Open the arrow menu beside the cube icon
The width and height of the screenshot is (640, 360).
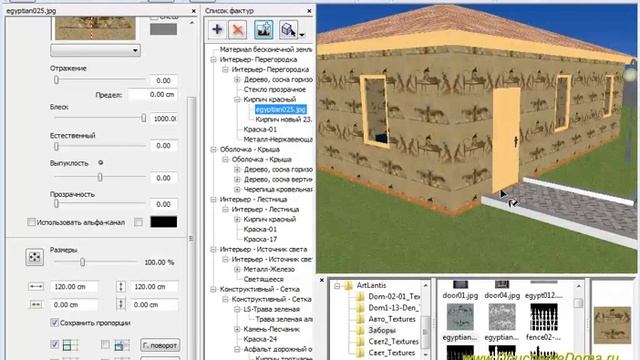click(x=302, y=35)
